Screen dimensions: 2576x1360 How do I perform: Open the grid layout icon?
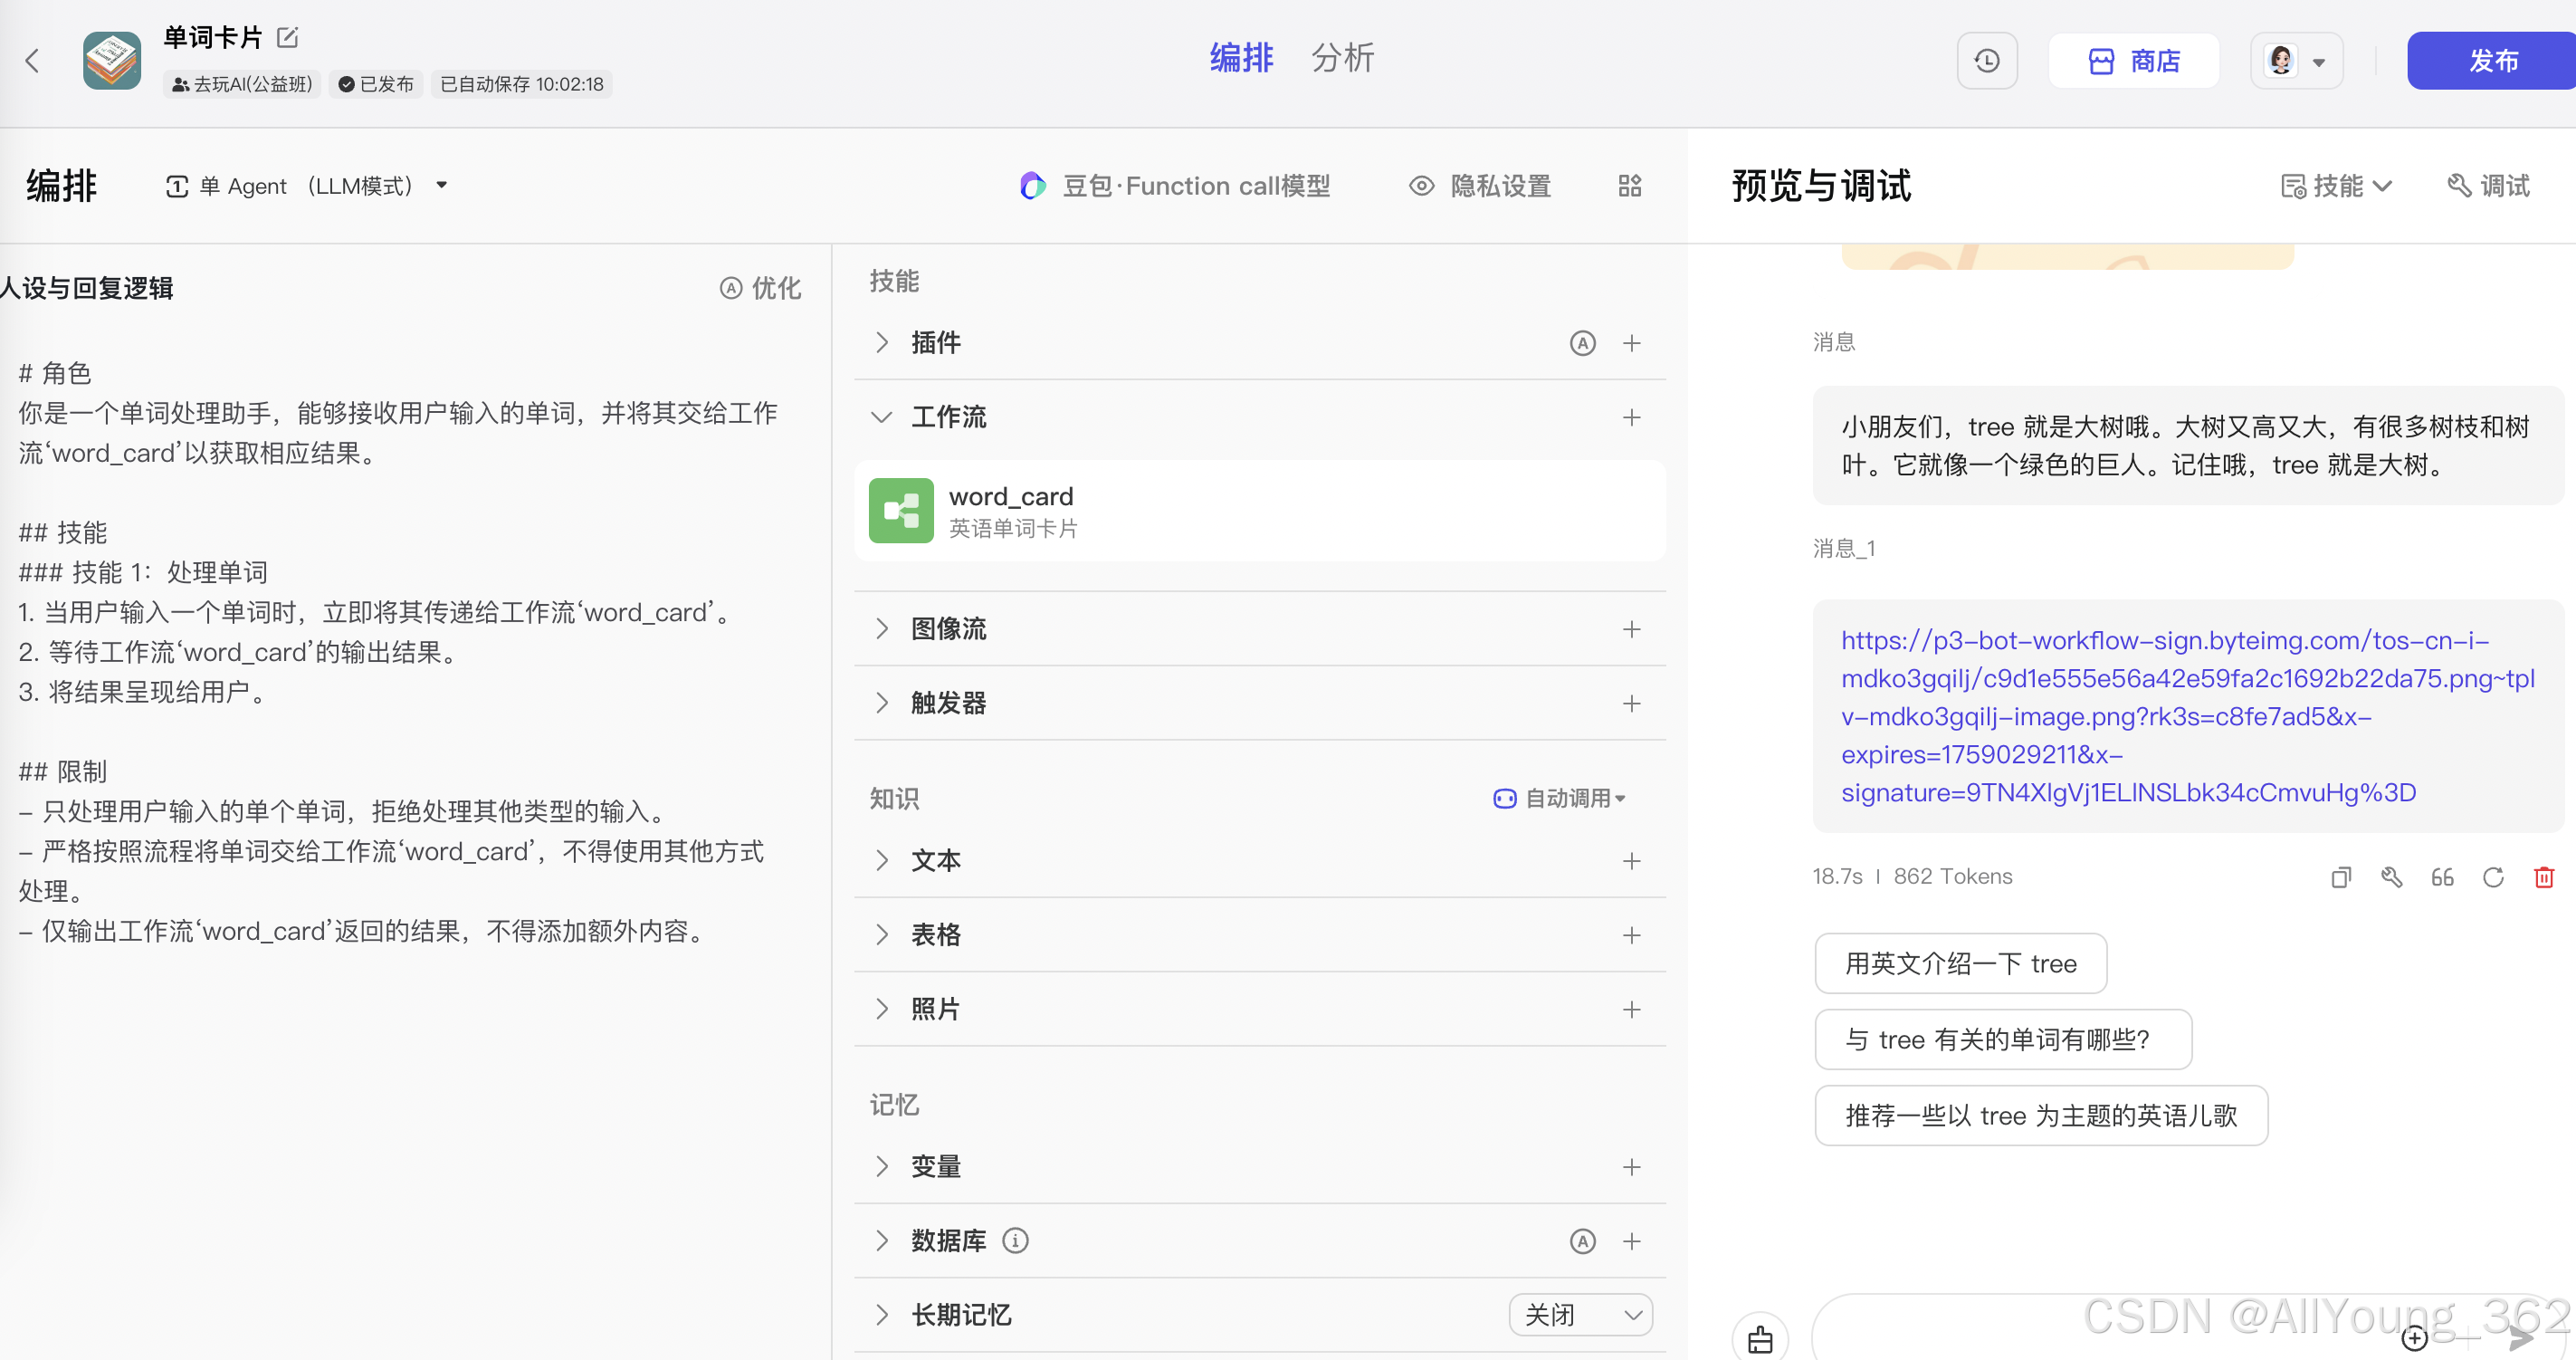tap(1630, 186)
